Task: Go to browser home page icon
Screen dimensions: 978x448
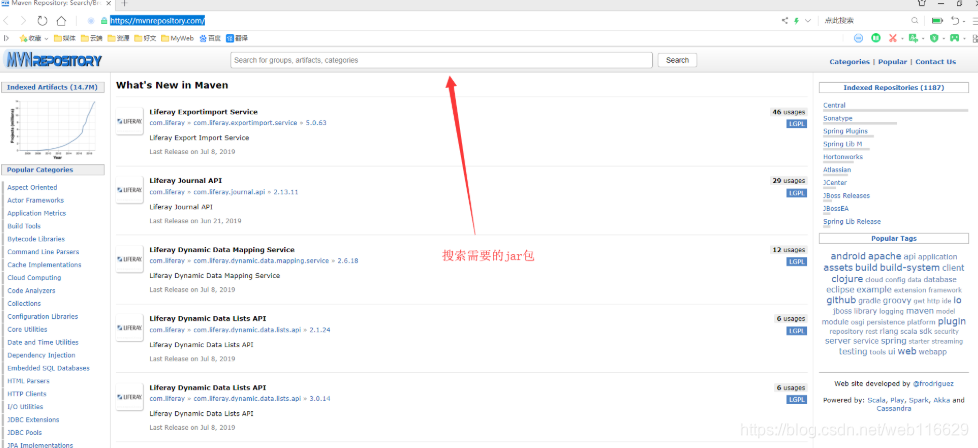Action: point(61,21)
